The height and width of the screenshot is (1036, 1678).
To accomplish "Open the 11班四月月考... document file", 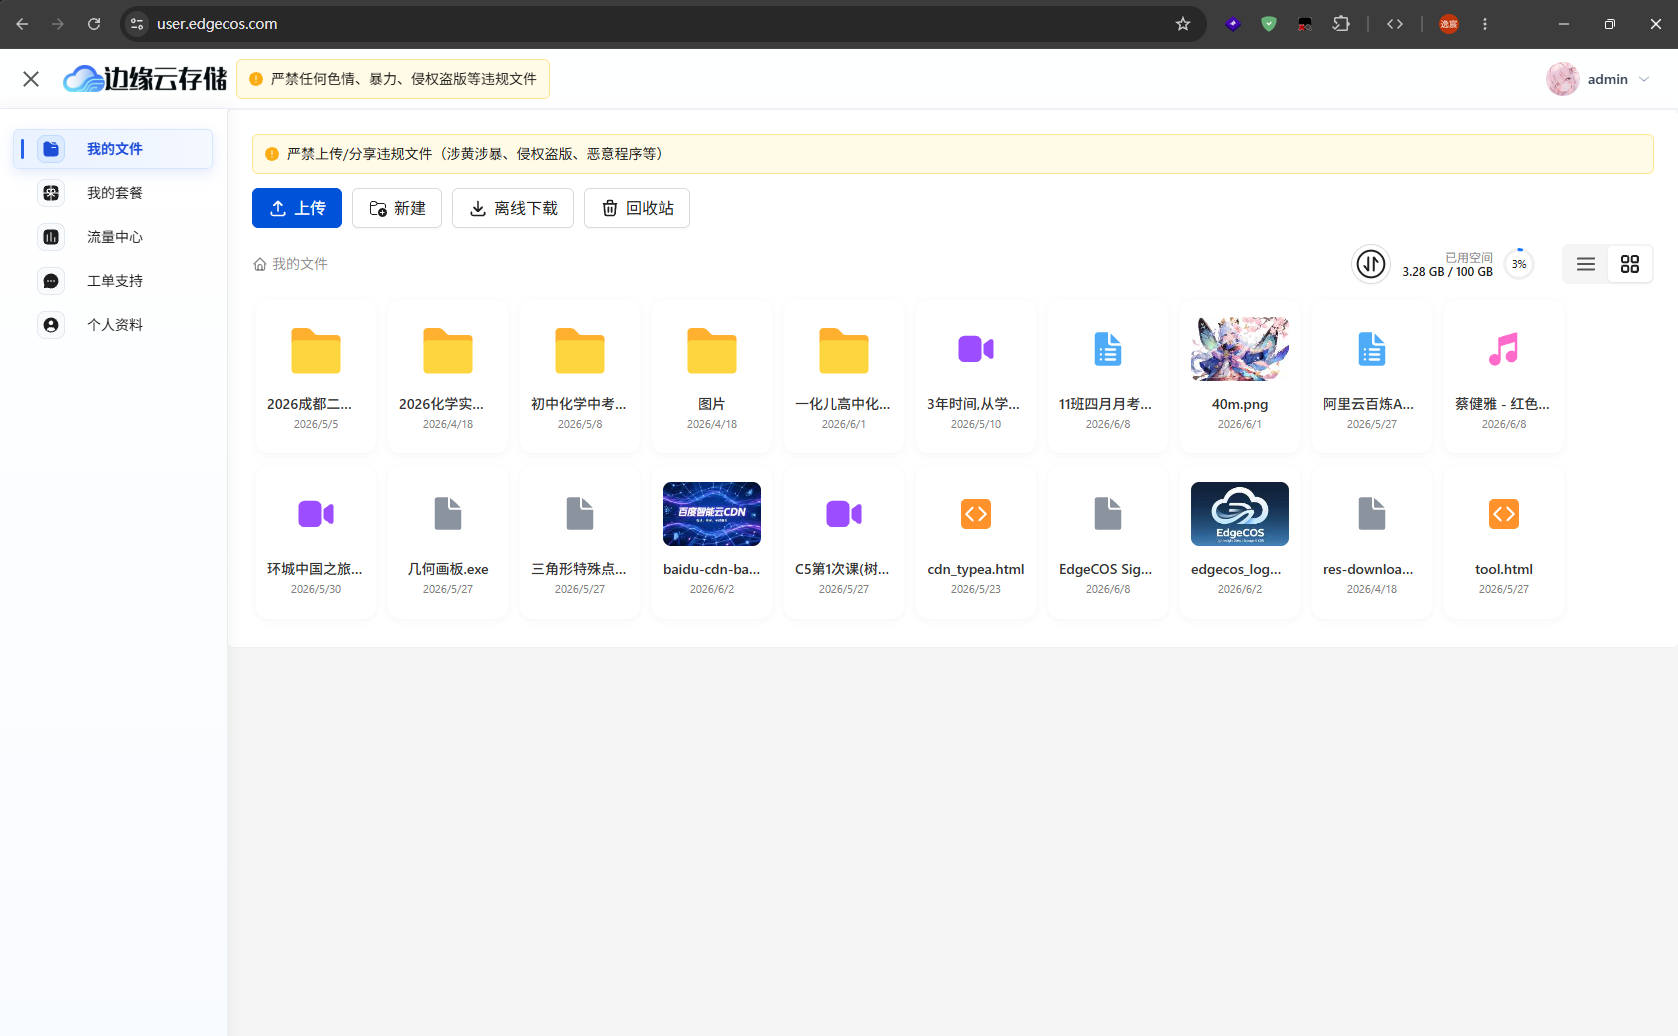I will coord(1108,377).
